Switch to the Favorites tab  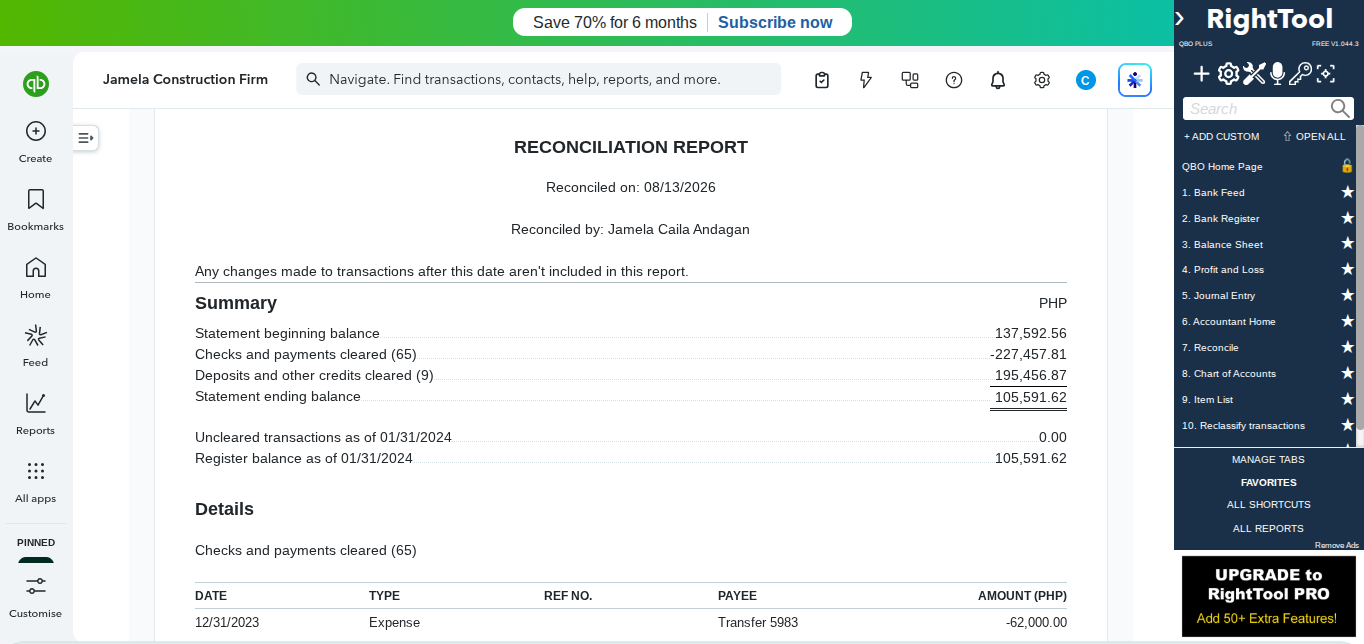tap(1268, 482)
